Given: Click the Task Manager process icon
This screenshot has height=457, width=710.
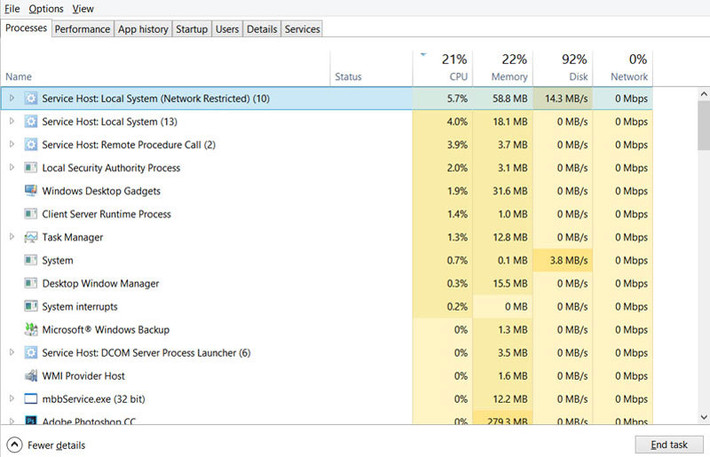Looking at the screenshot, I should (31, 237).
